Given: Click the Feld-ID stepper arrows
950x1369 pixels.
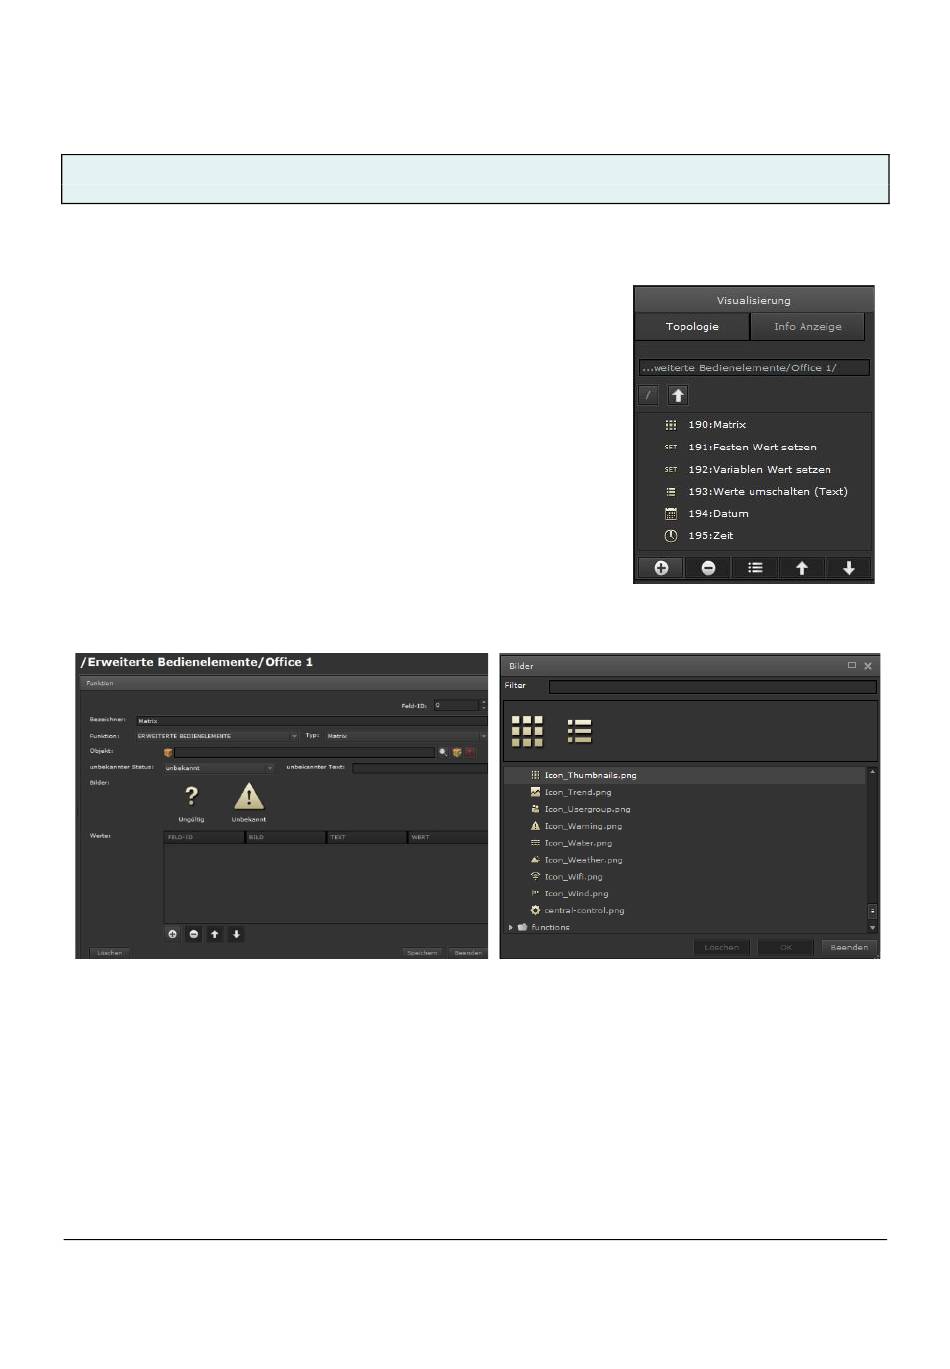Looking at the screenshot, I should click(x=483, y=705).
